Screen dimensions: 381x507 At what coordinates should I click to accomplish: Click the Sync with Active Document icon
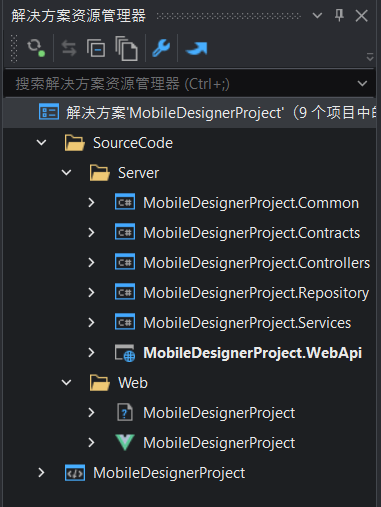[69, 49]
